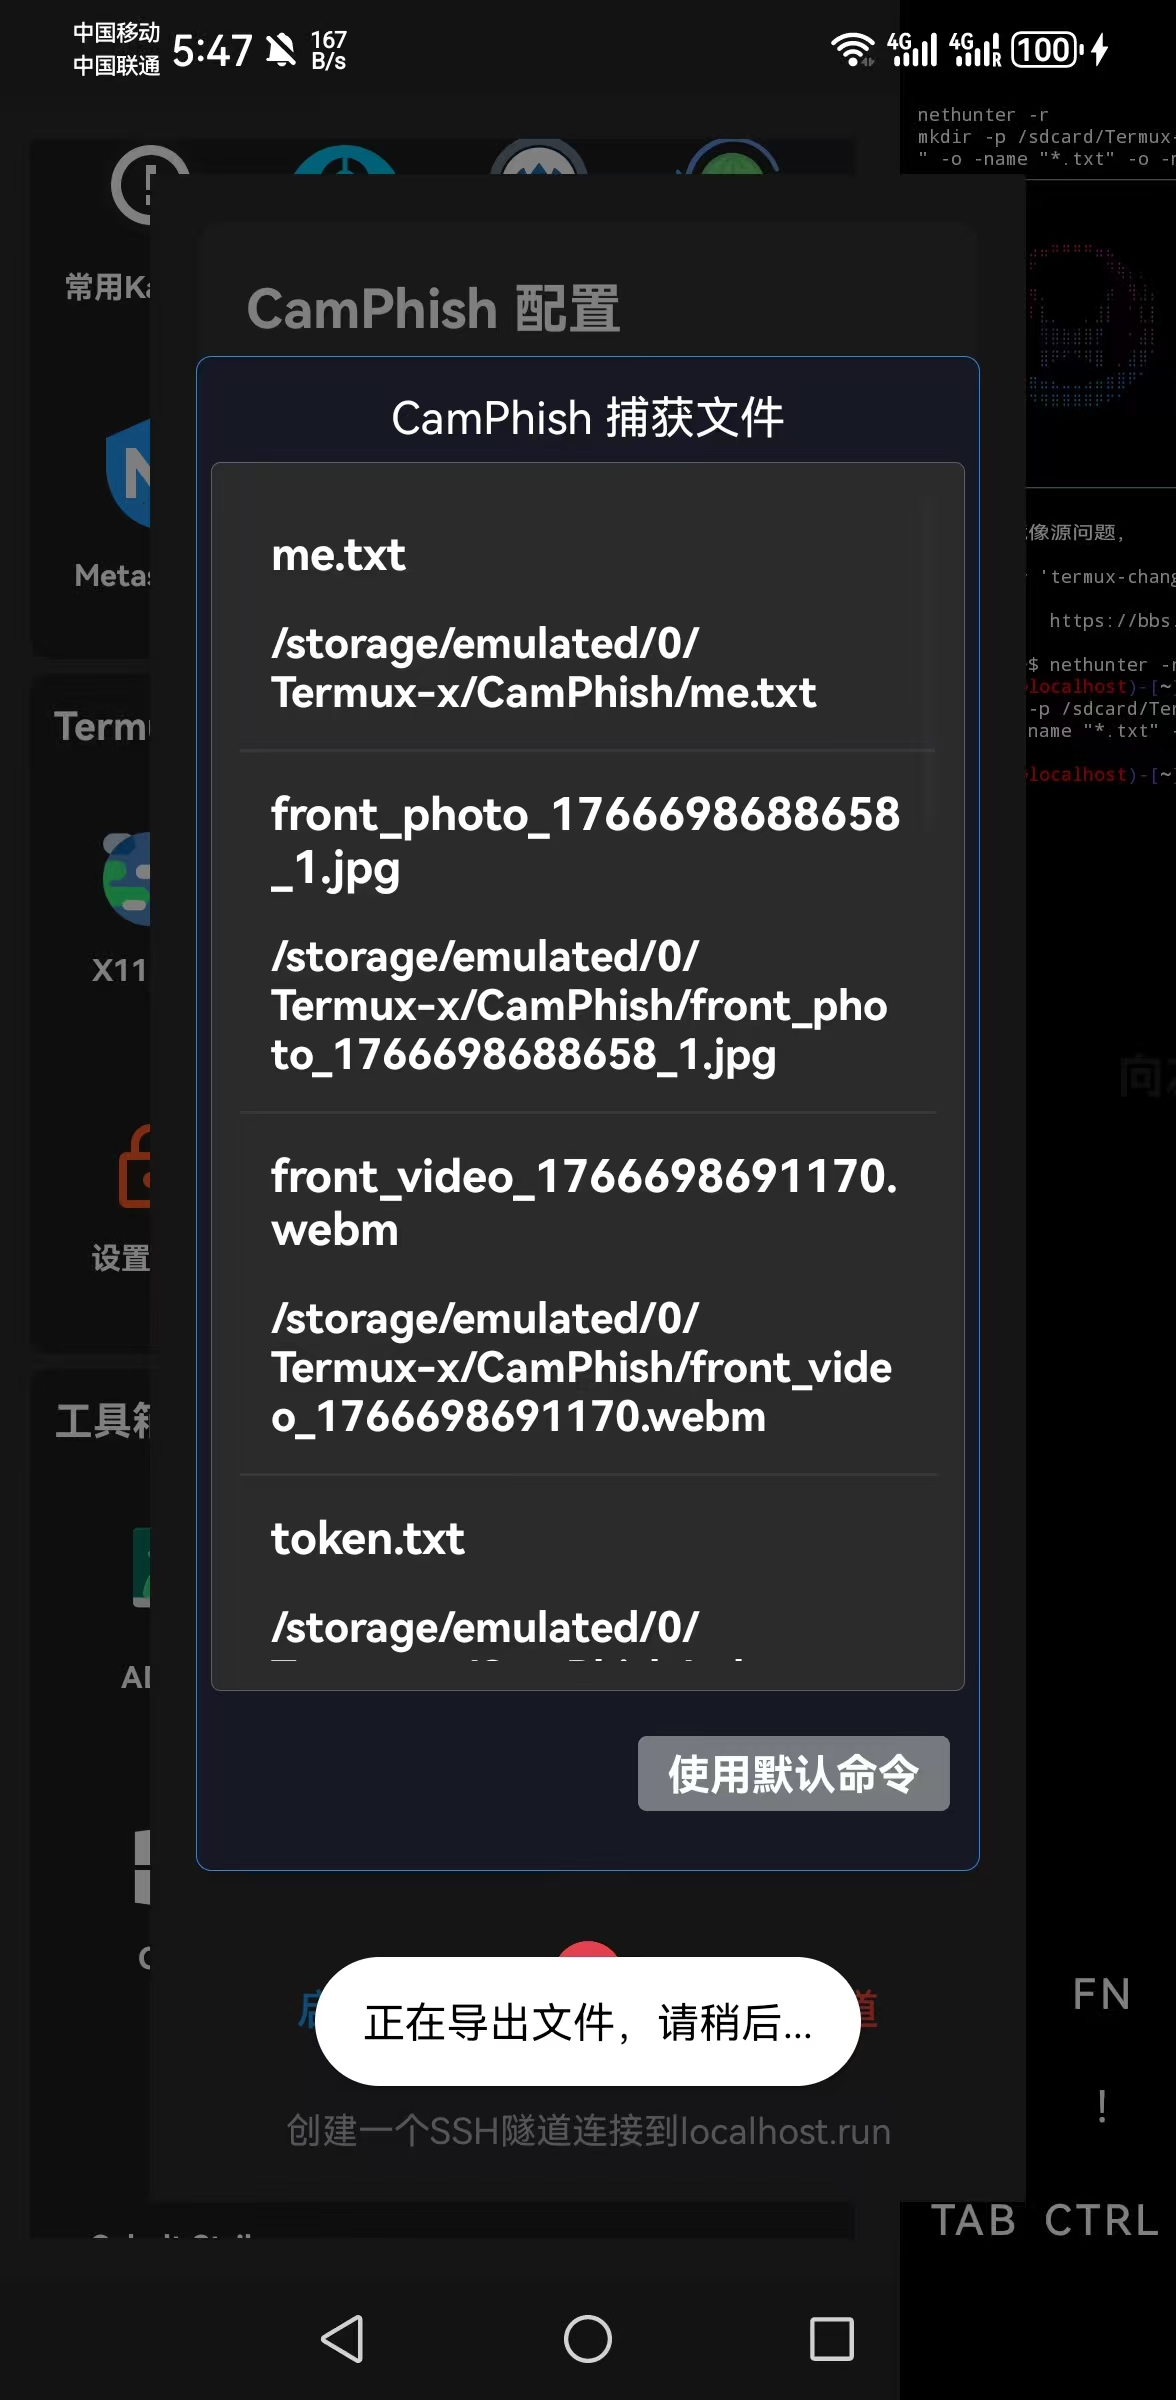Viewport: 1176px width, 2400px height.
Task: Tap the Wi-Fi status bar icon
Action: pos(852,48)
